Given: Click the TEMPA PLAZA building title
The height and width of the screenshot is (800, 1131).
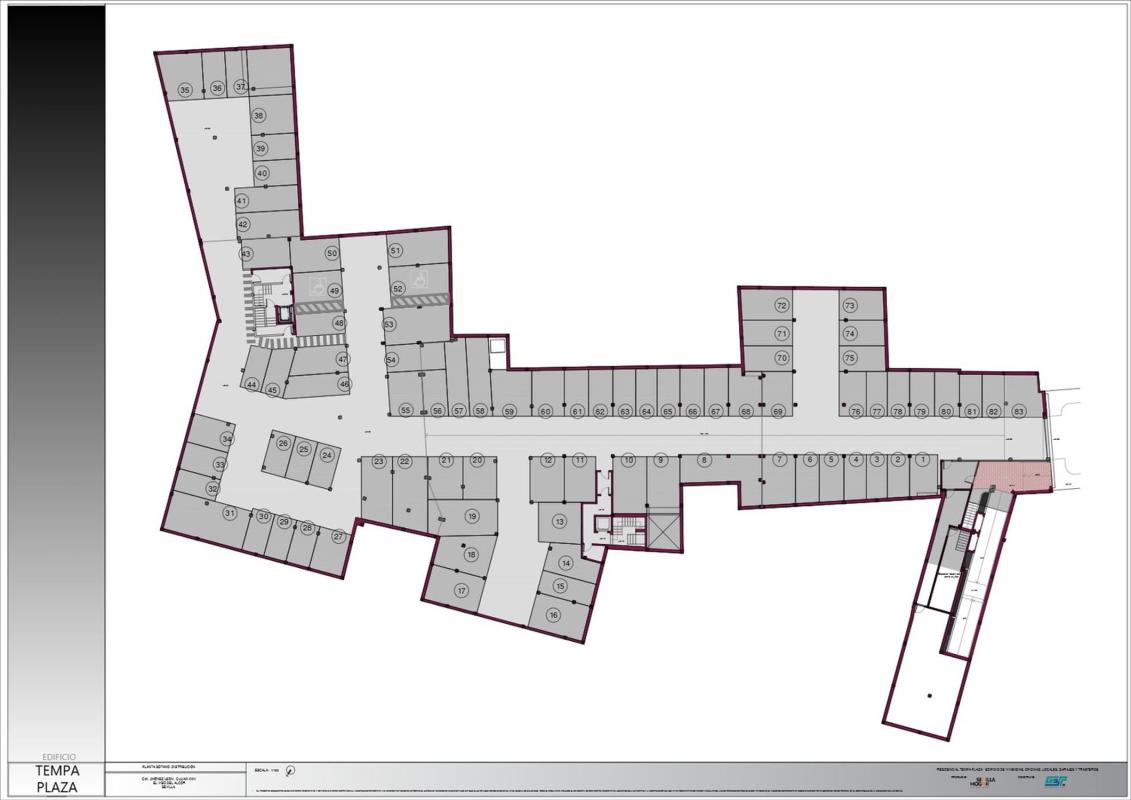Looking at the screenshot, I should tap(58, 778).
